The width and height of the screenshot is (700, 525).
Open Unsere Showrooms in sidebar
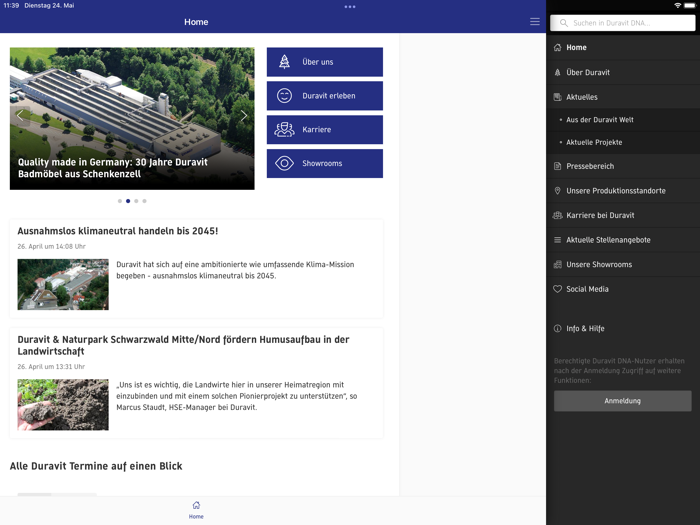[623, 264]
